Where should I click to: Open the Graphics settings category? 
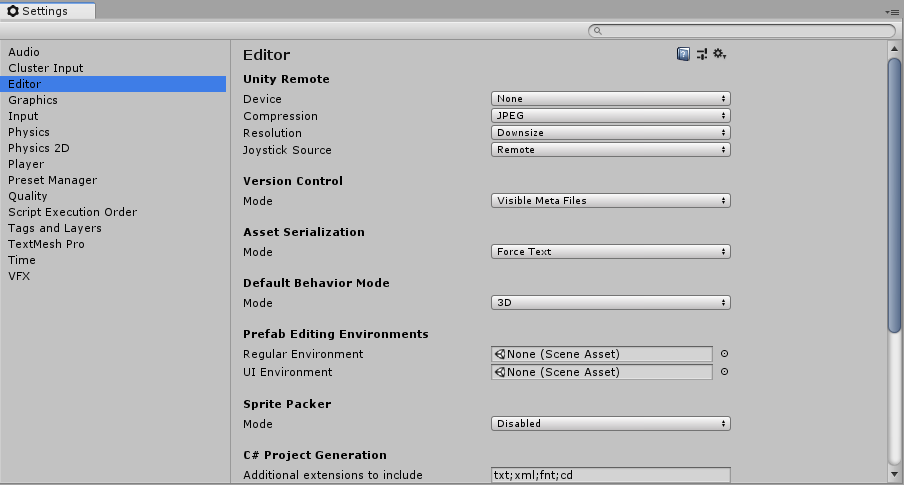[x=113, y=100]
